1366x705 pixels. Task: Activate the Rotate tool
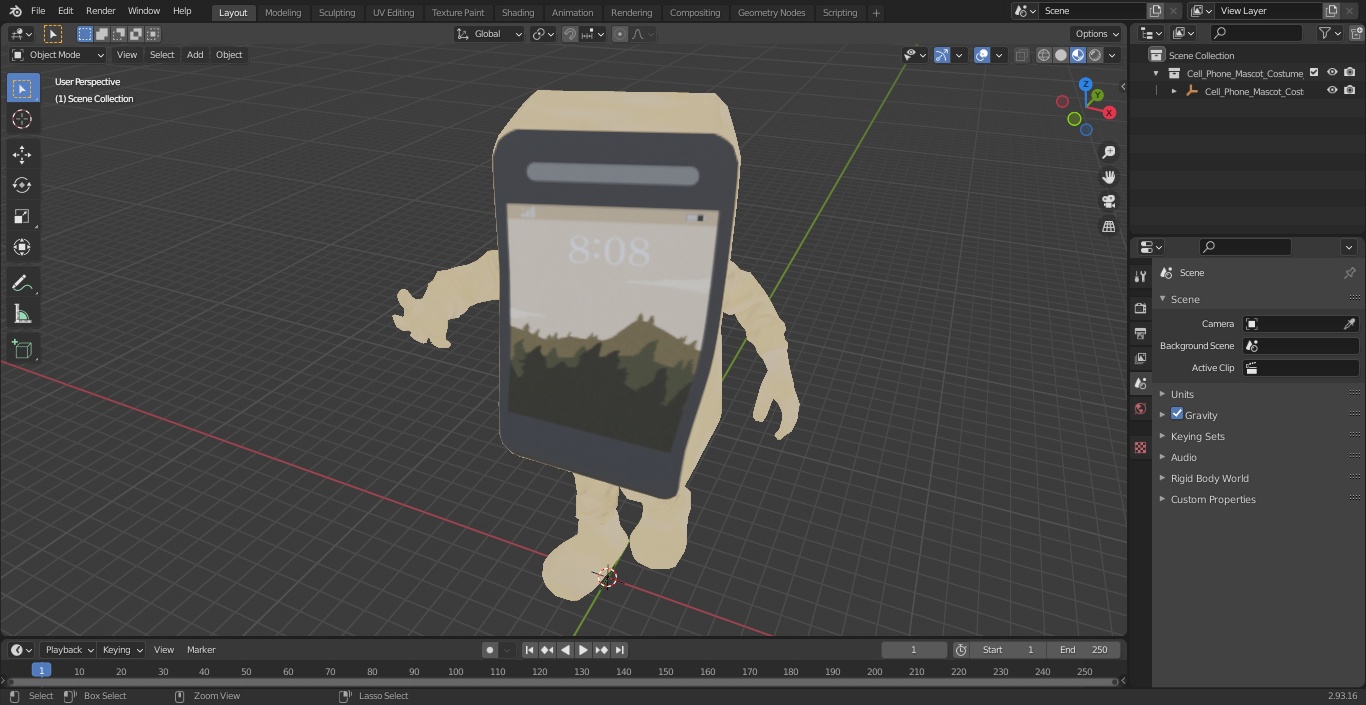click(22, 185)
